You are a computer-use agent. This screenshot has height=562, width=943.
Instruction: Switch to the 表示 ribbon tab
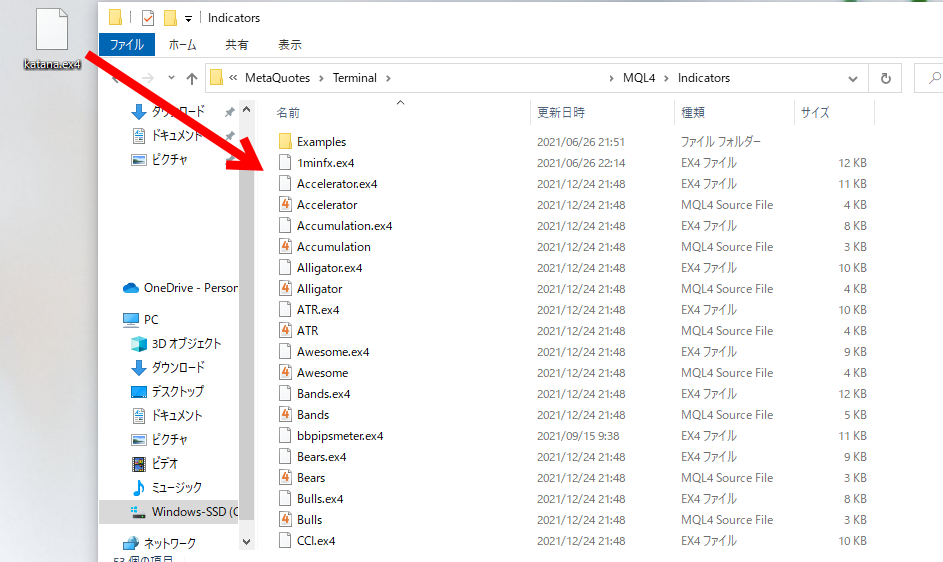click(x=289, y=45)
